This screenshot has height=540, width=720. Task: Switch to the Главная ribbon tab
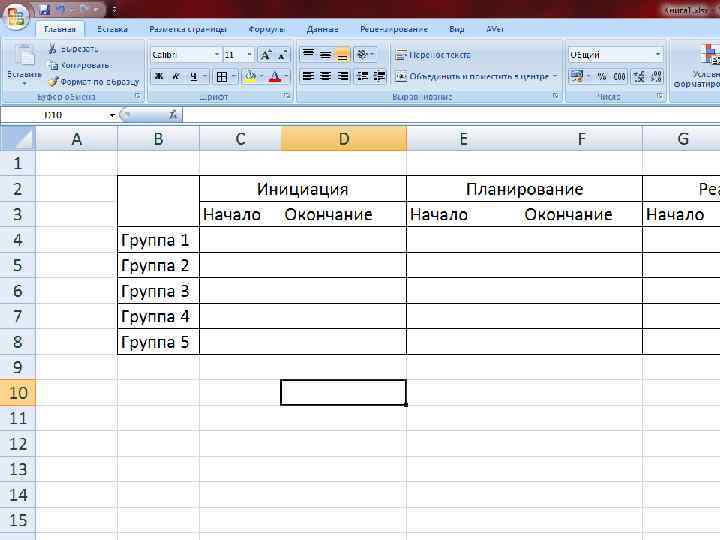point(60,29)
